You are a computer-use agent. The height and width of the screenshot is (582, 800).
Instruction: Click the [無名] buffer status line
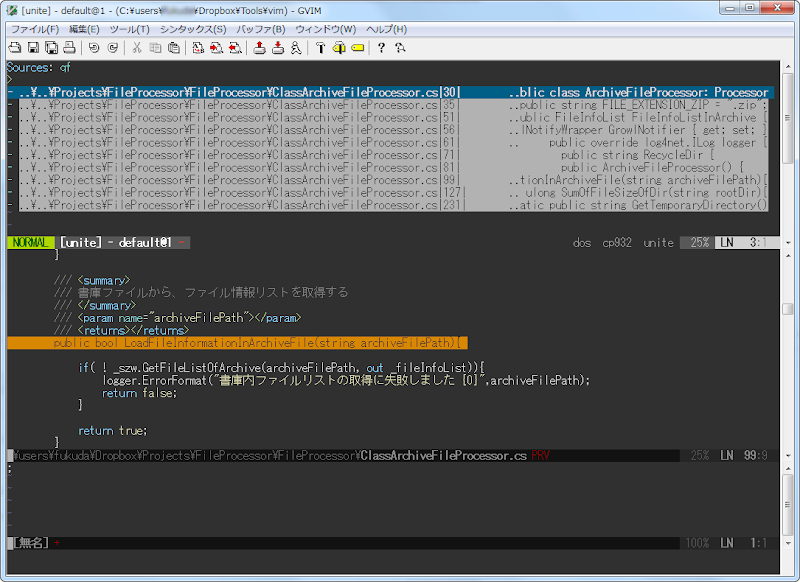coord(343,543)
